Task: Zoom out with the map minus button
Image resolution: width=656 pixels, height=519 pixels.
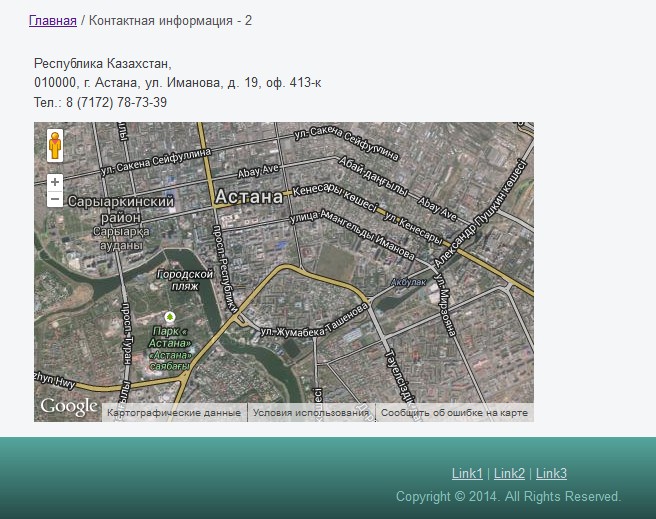Action: tap(55, 199)
